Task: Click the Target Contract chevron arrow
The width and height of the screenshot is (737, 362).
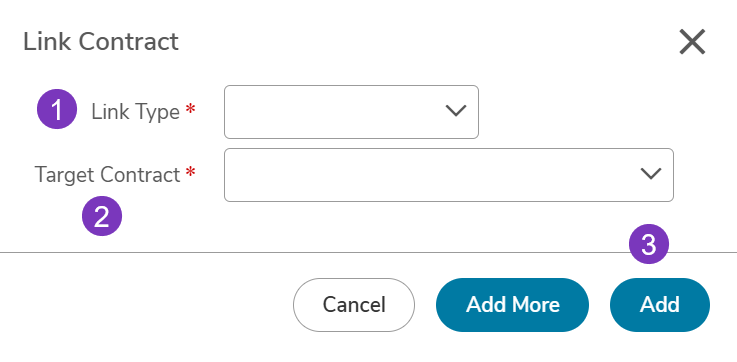Action: [651, 173]
